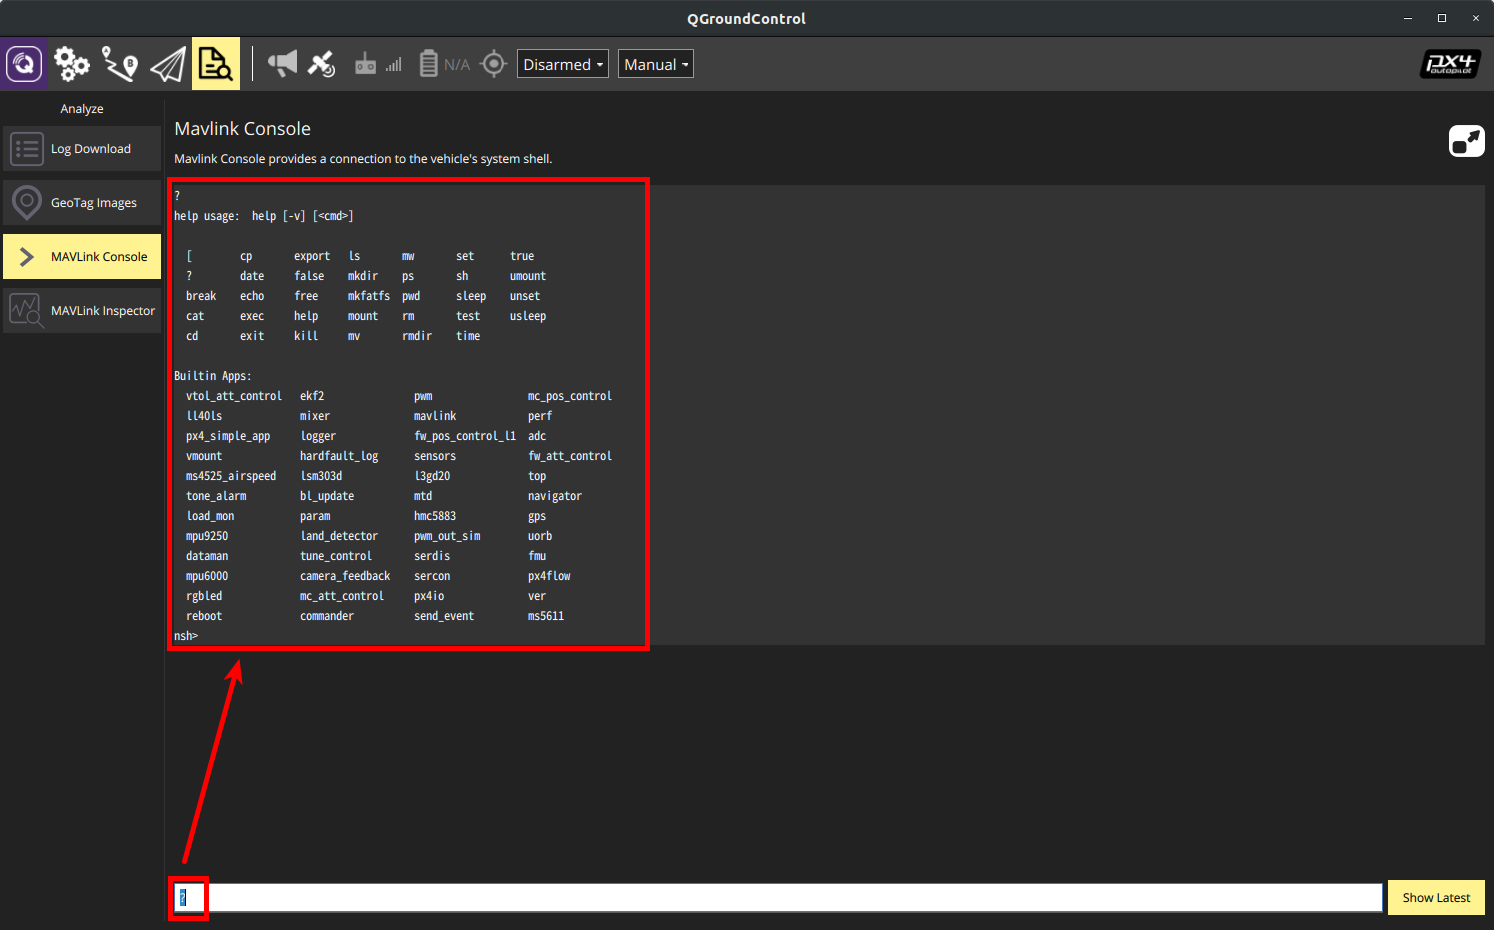Click 'mc_pos_control' in console output

570,396
